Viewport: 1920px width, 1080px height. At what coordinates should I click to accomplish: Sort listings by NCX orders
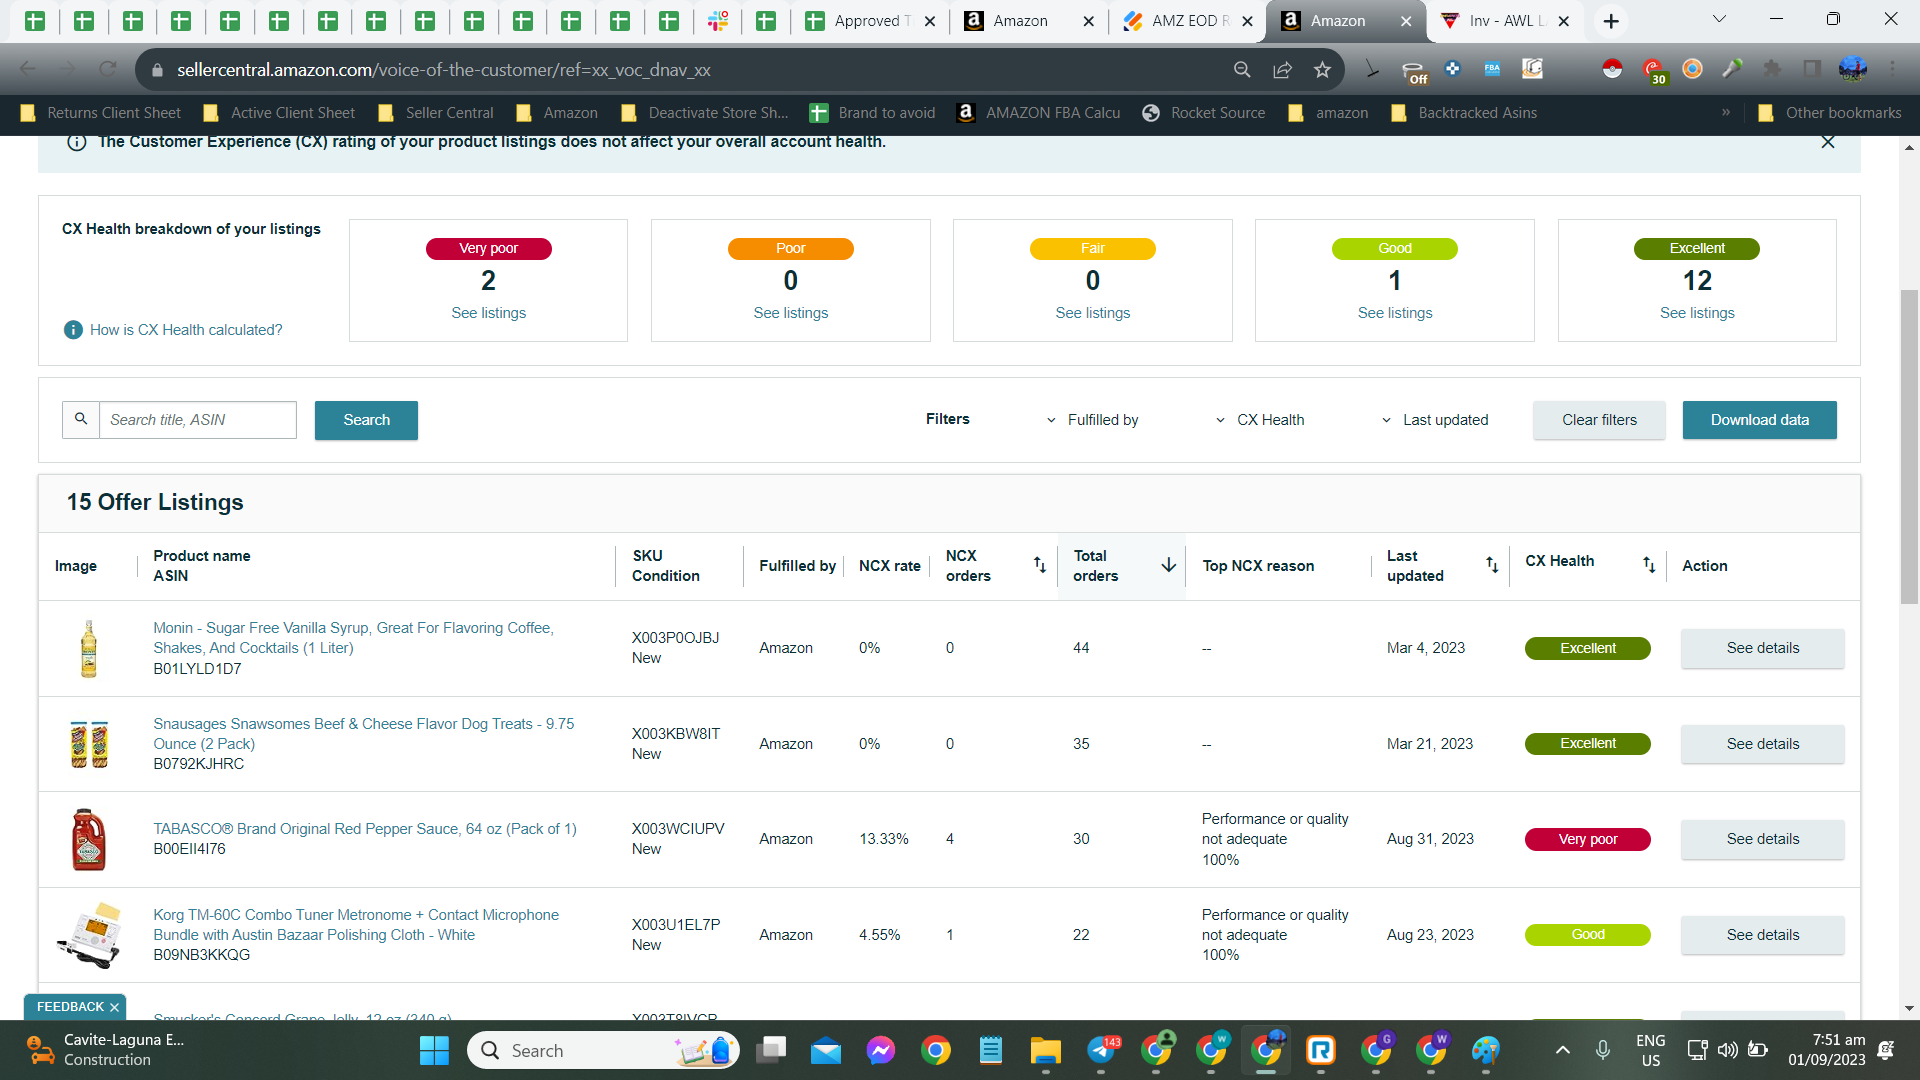pyautogui.click(x=1040, y=565)
